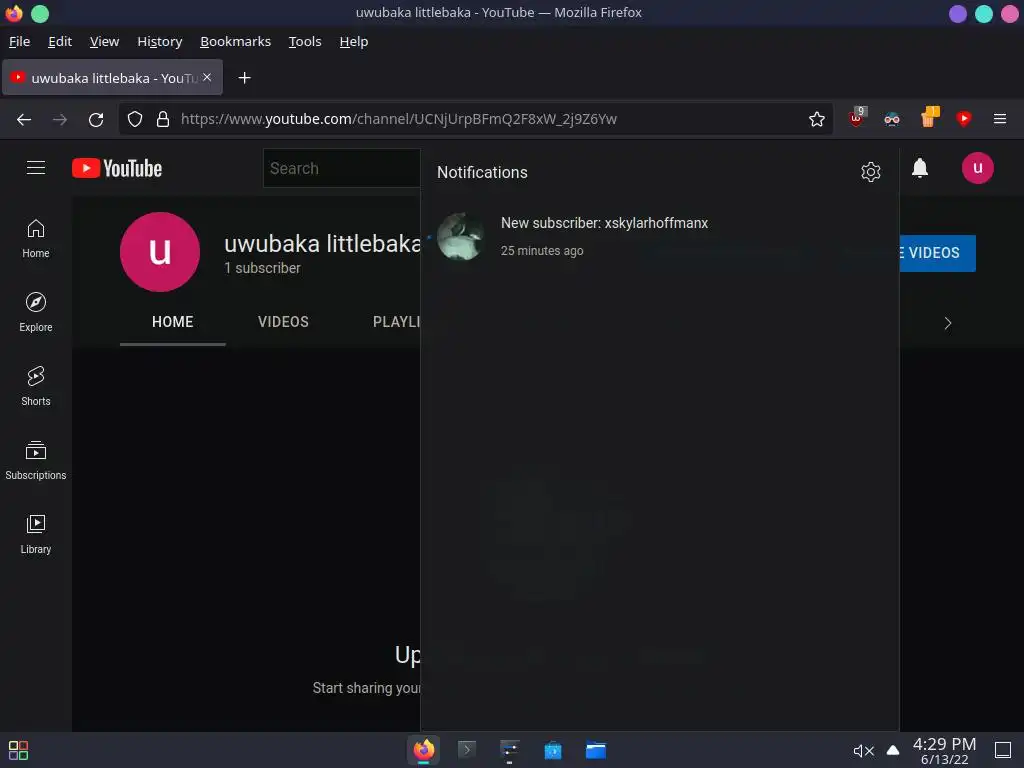Image resolution: width=1024 pixels, height=768 pixels.
Task: Open the terminal from taskbar
Action: 466,750
